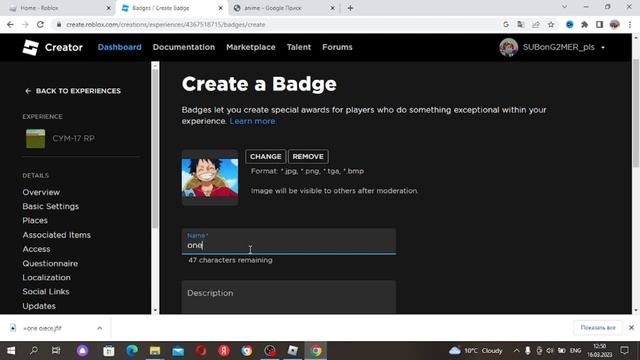The width and height of the screenshot is (640, 360).
Task: Open the translate page icon
Action: click(520, 24)
